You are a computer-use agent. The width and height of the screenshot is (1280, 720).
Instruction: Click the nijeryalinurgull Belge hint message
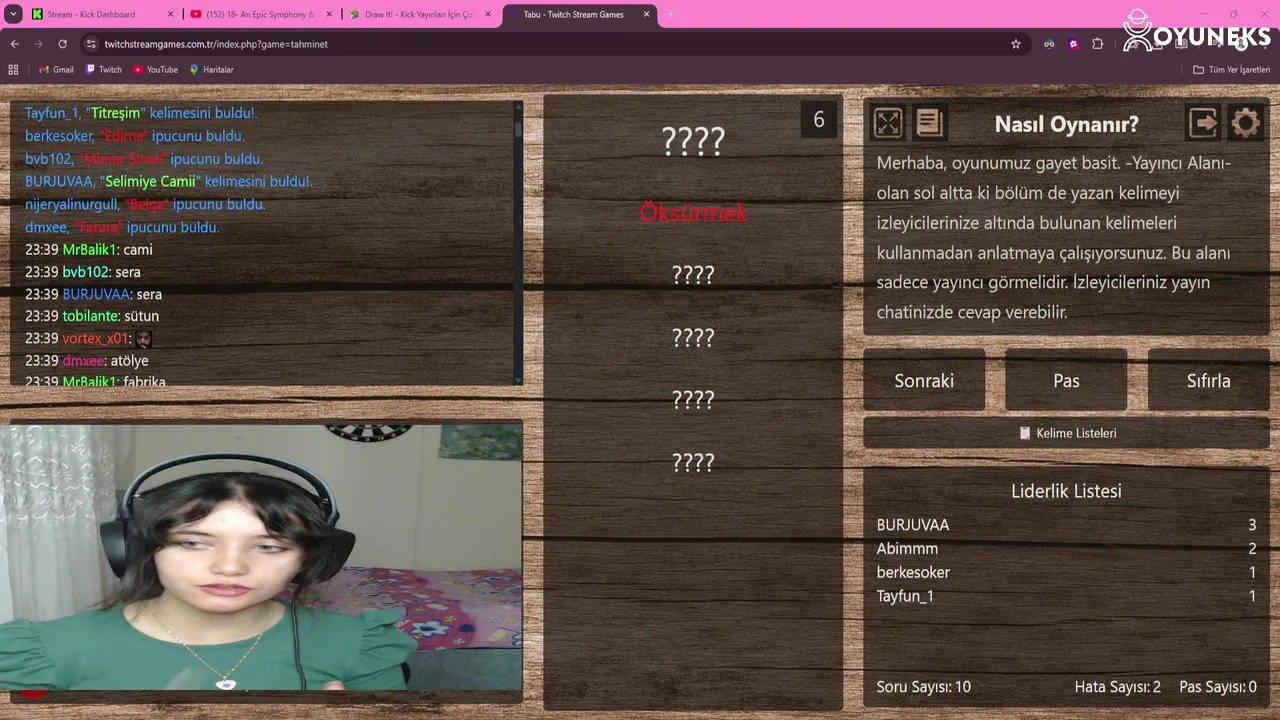145,204
